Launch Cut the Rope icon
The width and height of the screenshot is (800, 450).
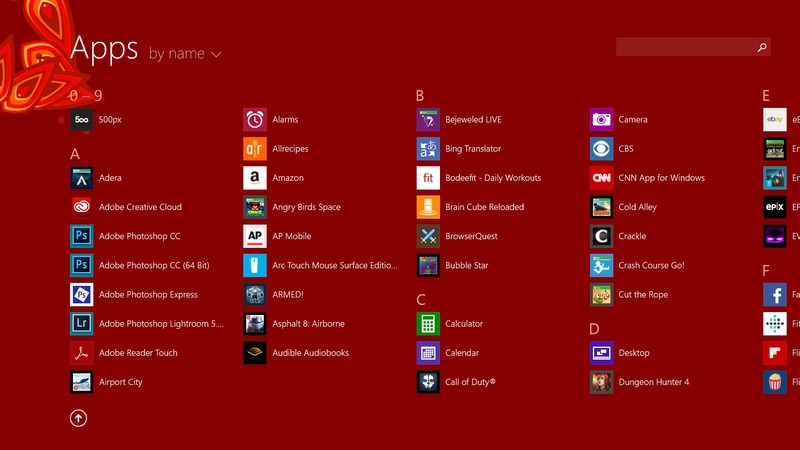[x=602, y=294]
